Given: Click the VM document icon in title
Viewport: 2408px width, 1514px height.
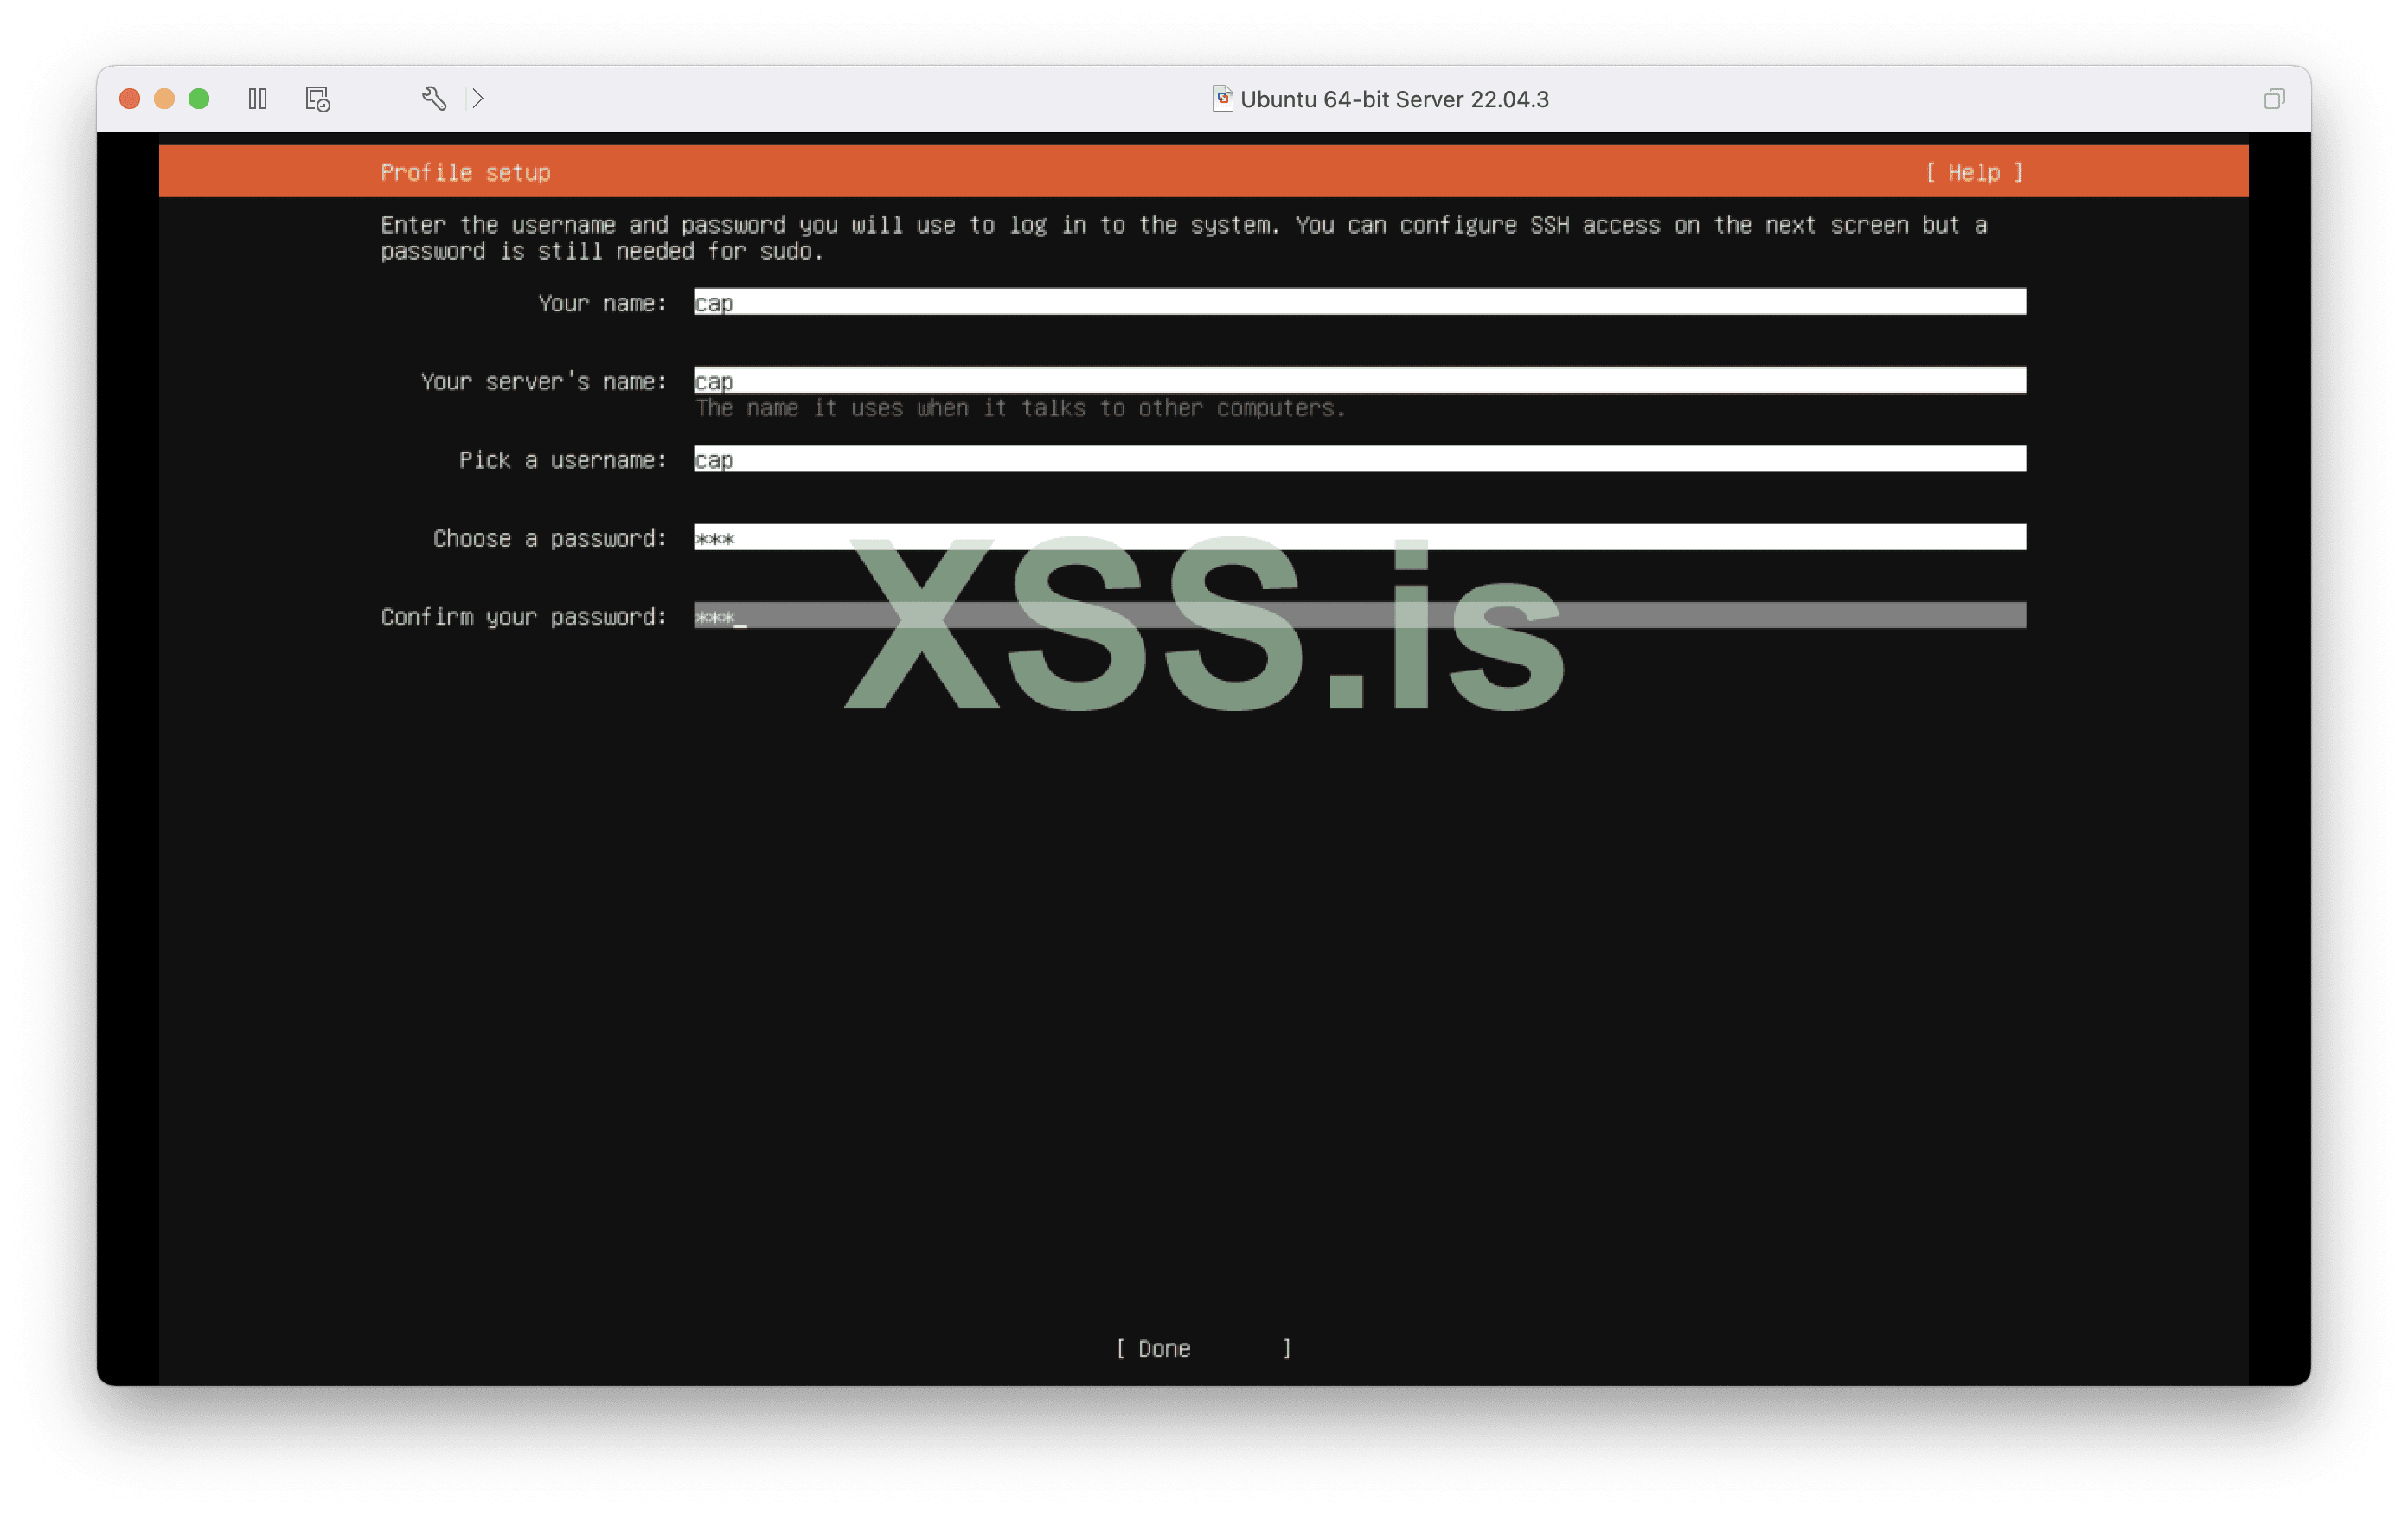Looking at the screenshot, I should coord(1222,98).
